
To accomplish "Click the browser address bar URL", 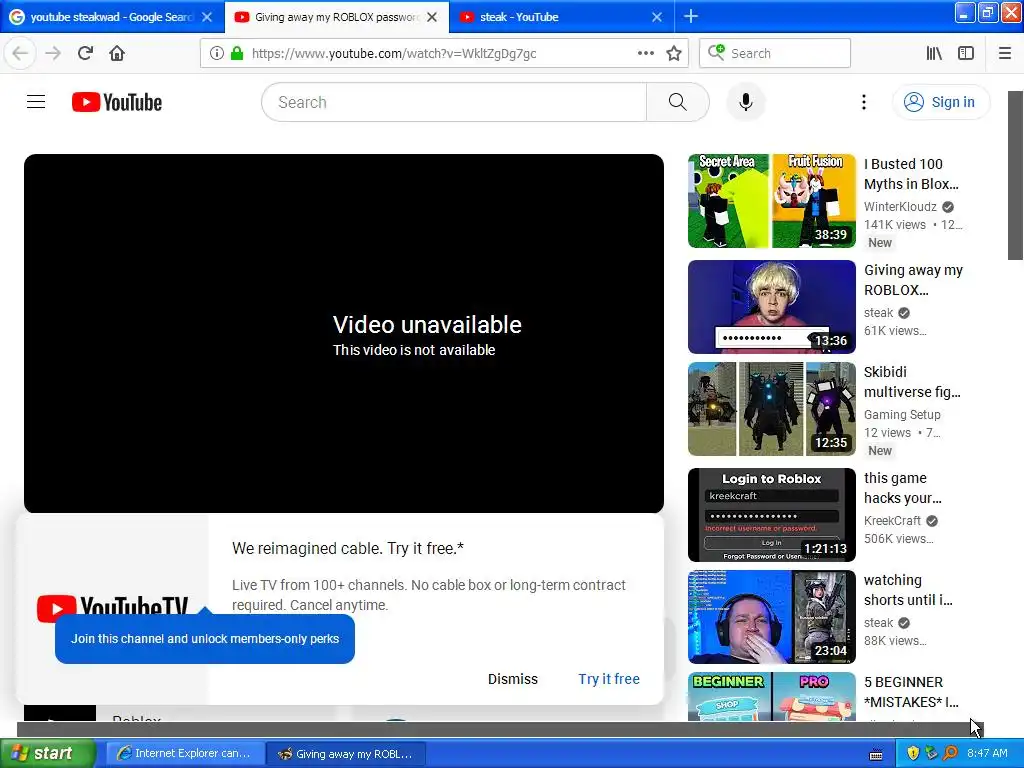I will pyautogui.click(x=394, y=54).
